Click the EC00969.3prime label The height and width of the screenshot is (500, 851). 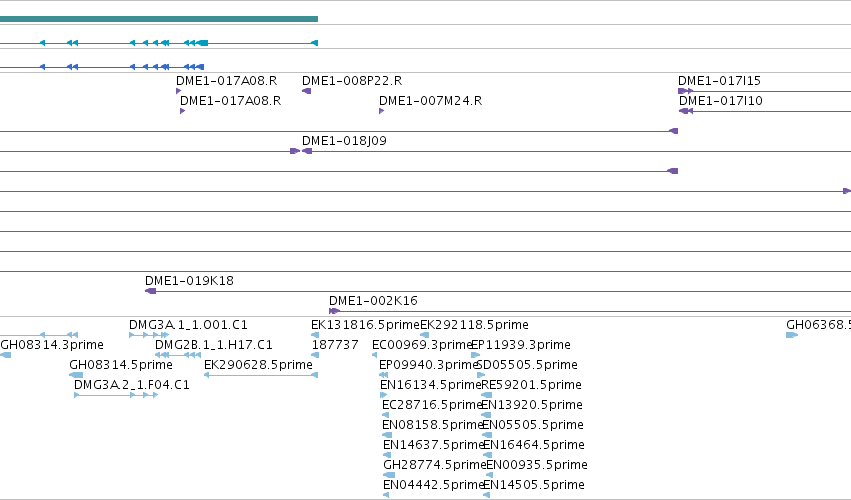click(x=422, y=345)
